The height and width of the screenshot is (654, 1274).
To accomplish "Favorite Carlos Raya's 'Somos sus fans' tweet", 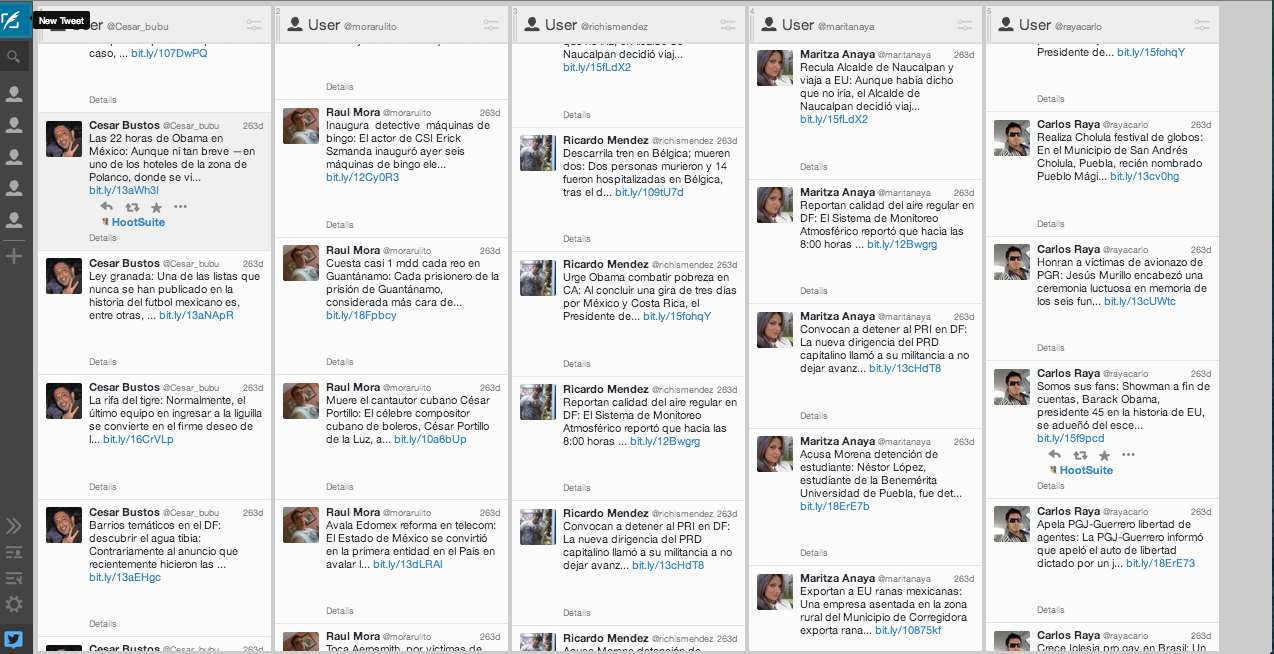I will (x=1104, y=455).
